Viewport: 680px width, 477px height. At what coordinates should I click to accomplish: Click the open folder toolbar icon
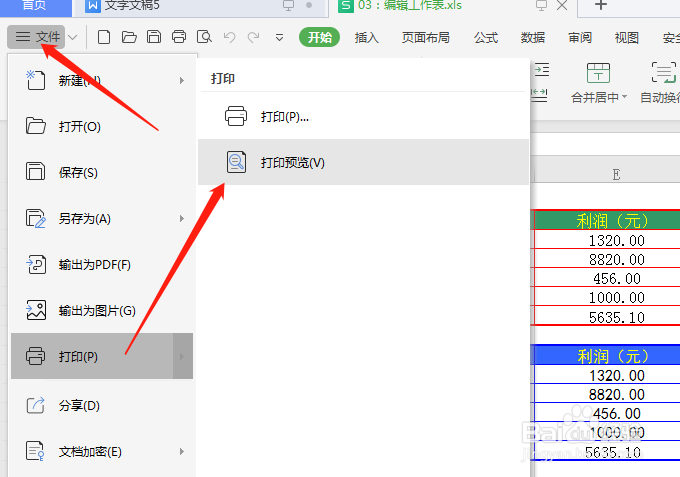tap(129, 37)
